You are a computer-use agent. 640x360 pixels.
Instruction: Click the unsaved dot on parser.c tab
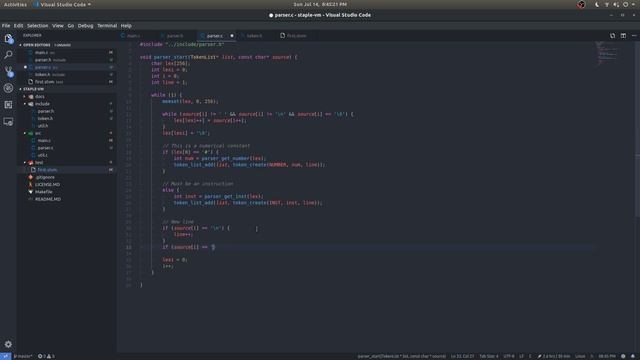tap(232, 36)
